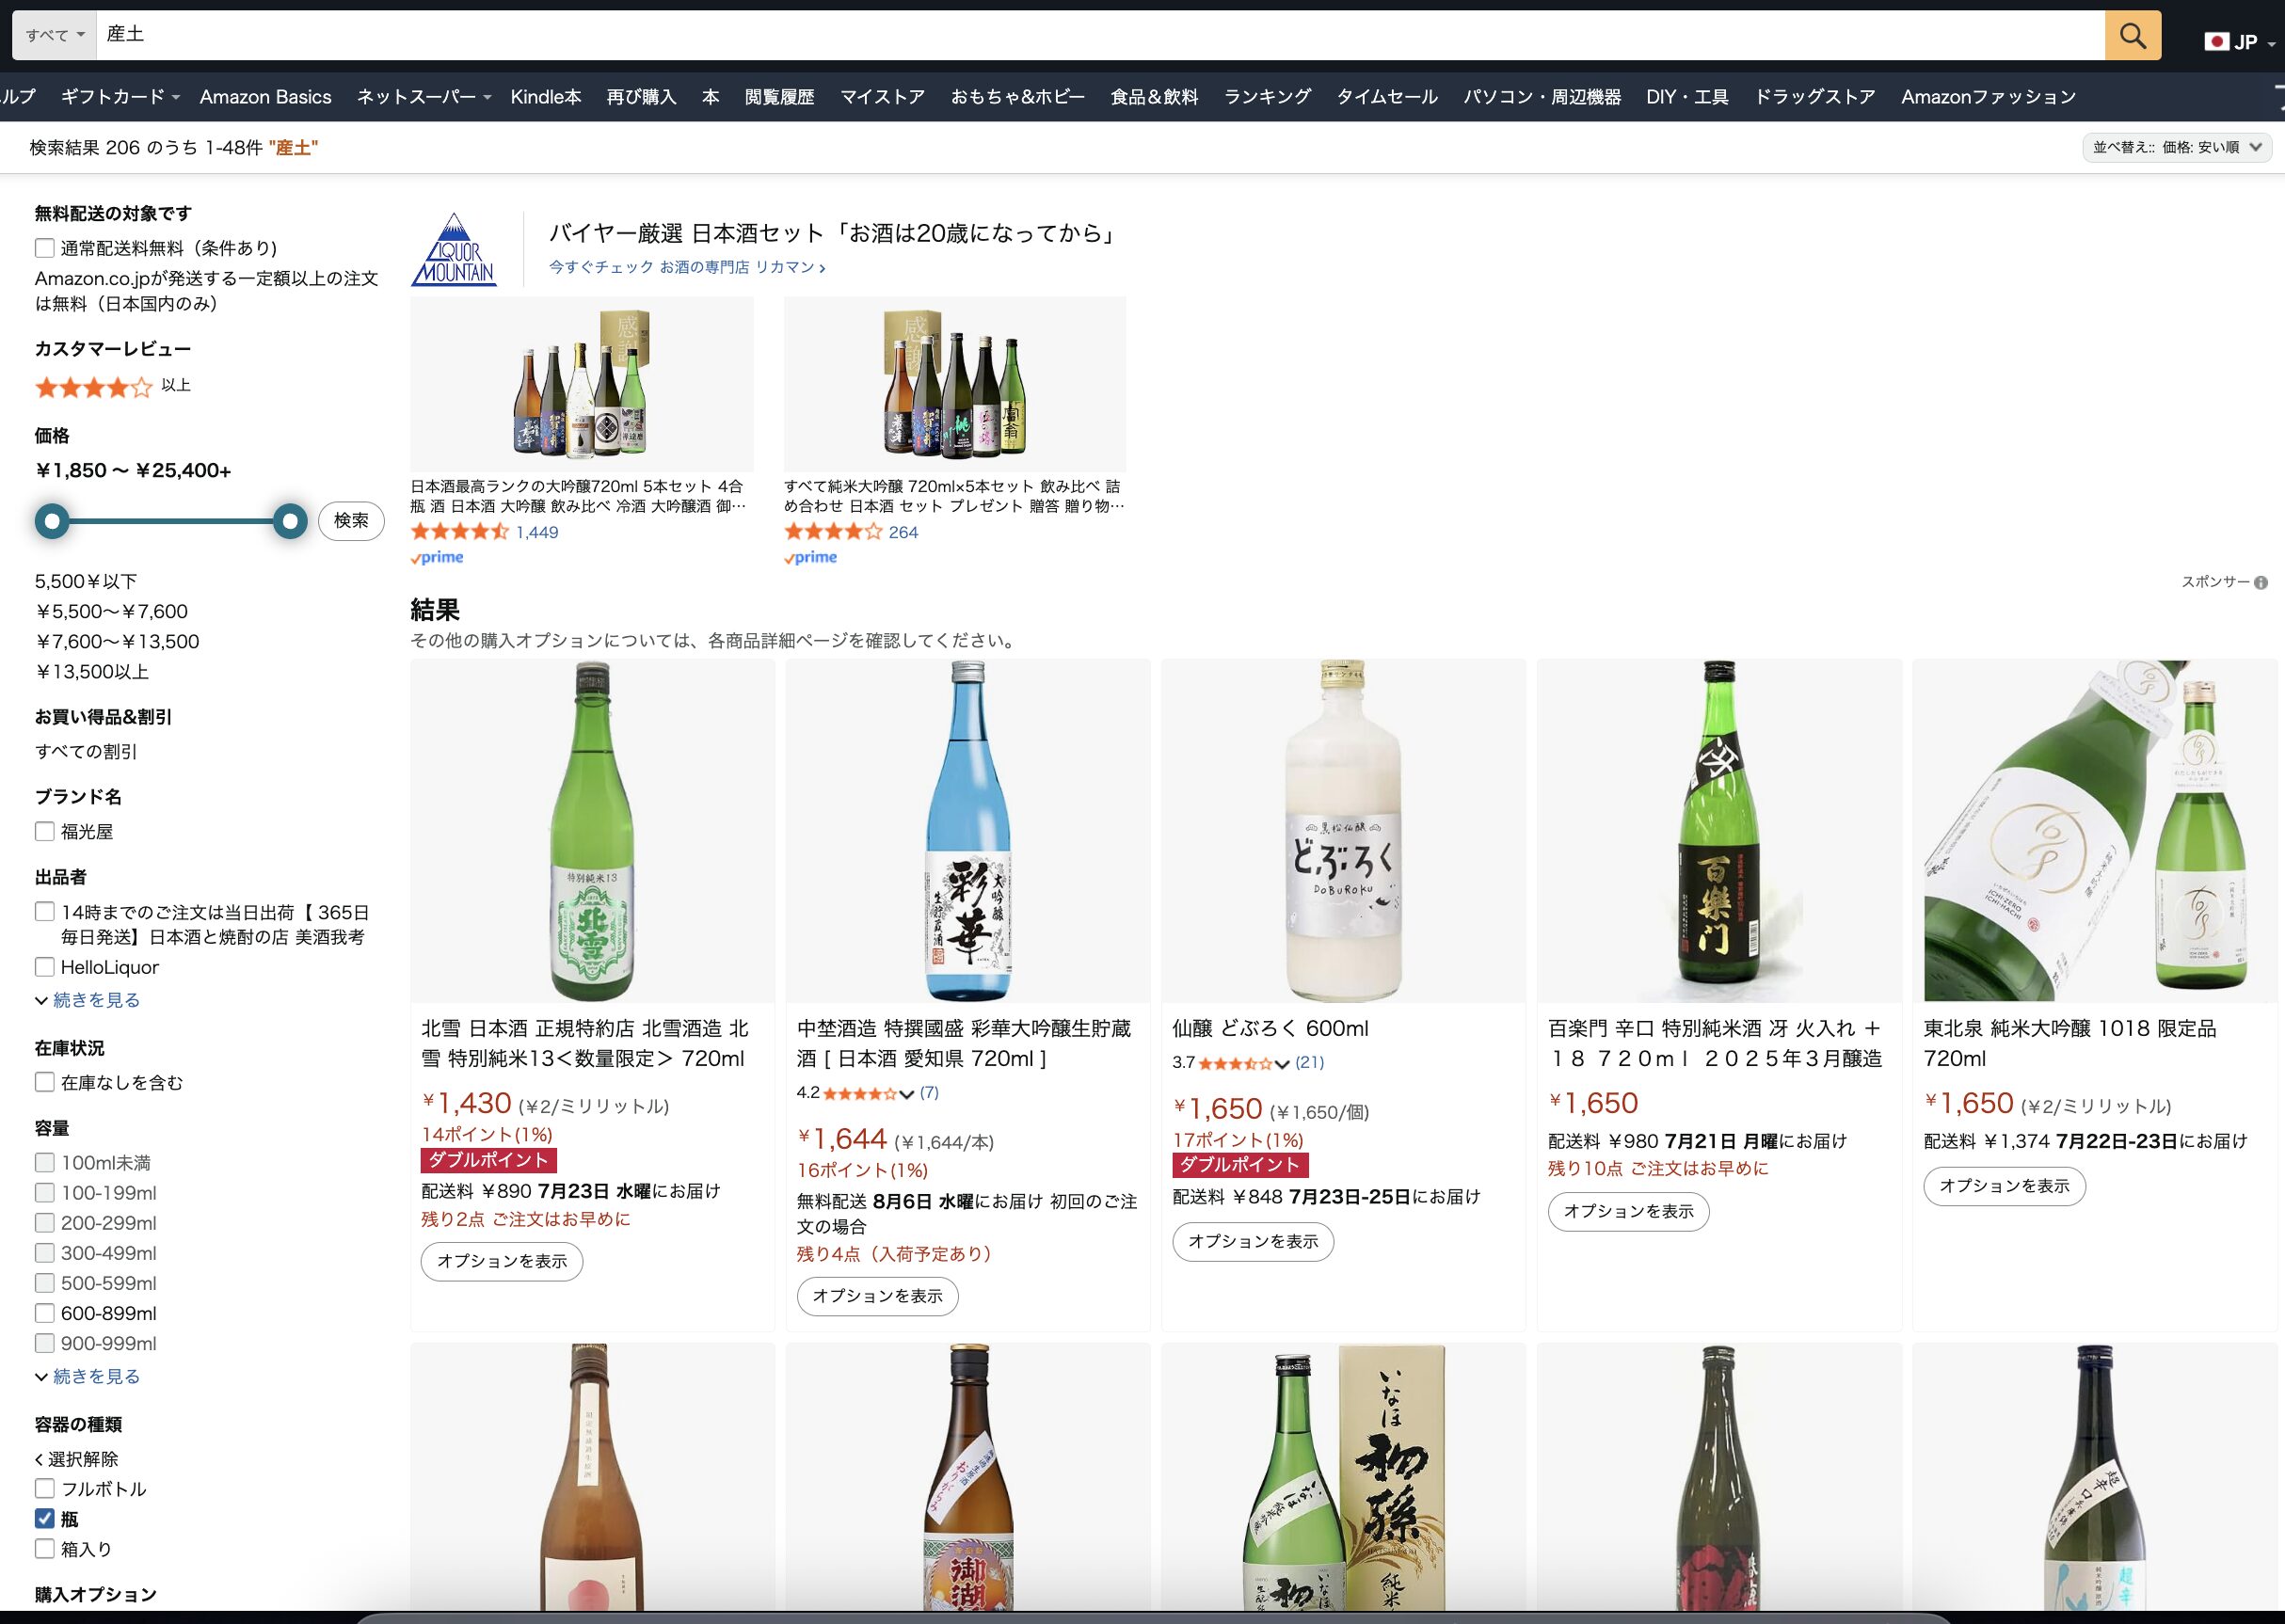Open the ギフトカード nav dropdown
2285x1624 pixels.
click(x=120, y=97)
